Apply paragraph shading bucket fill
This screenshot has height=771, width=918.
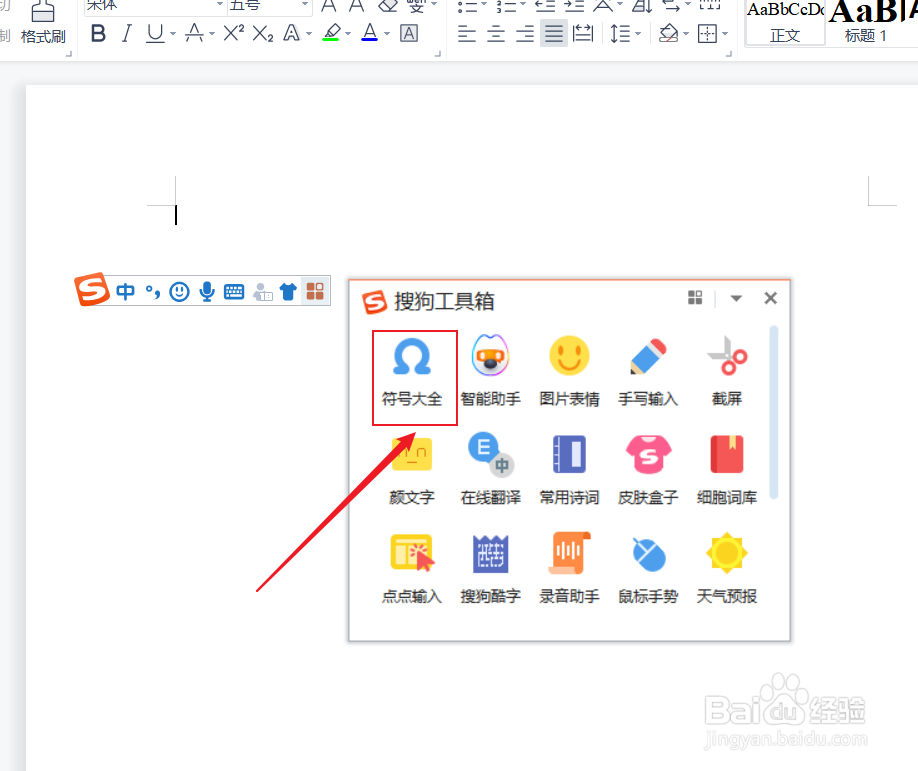click(669, 34)
